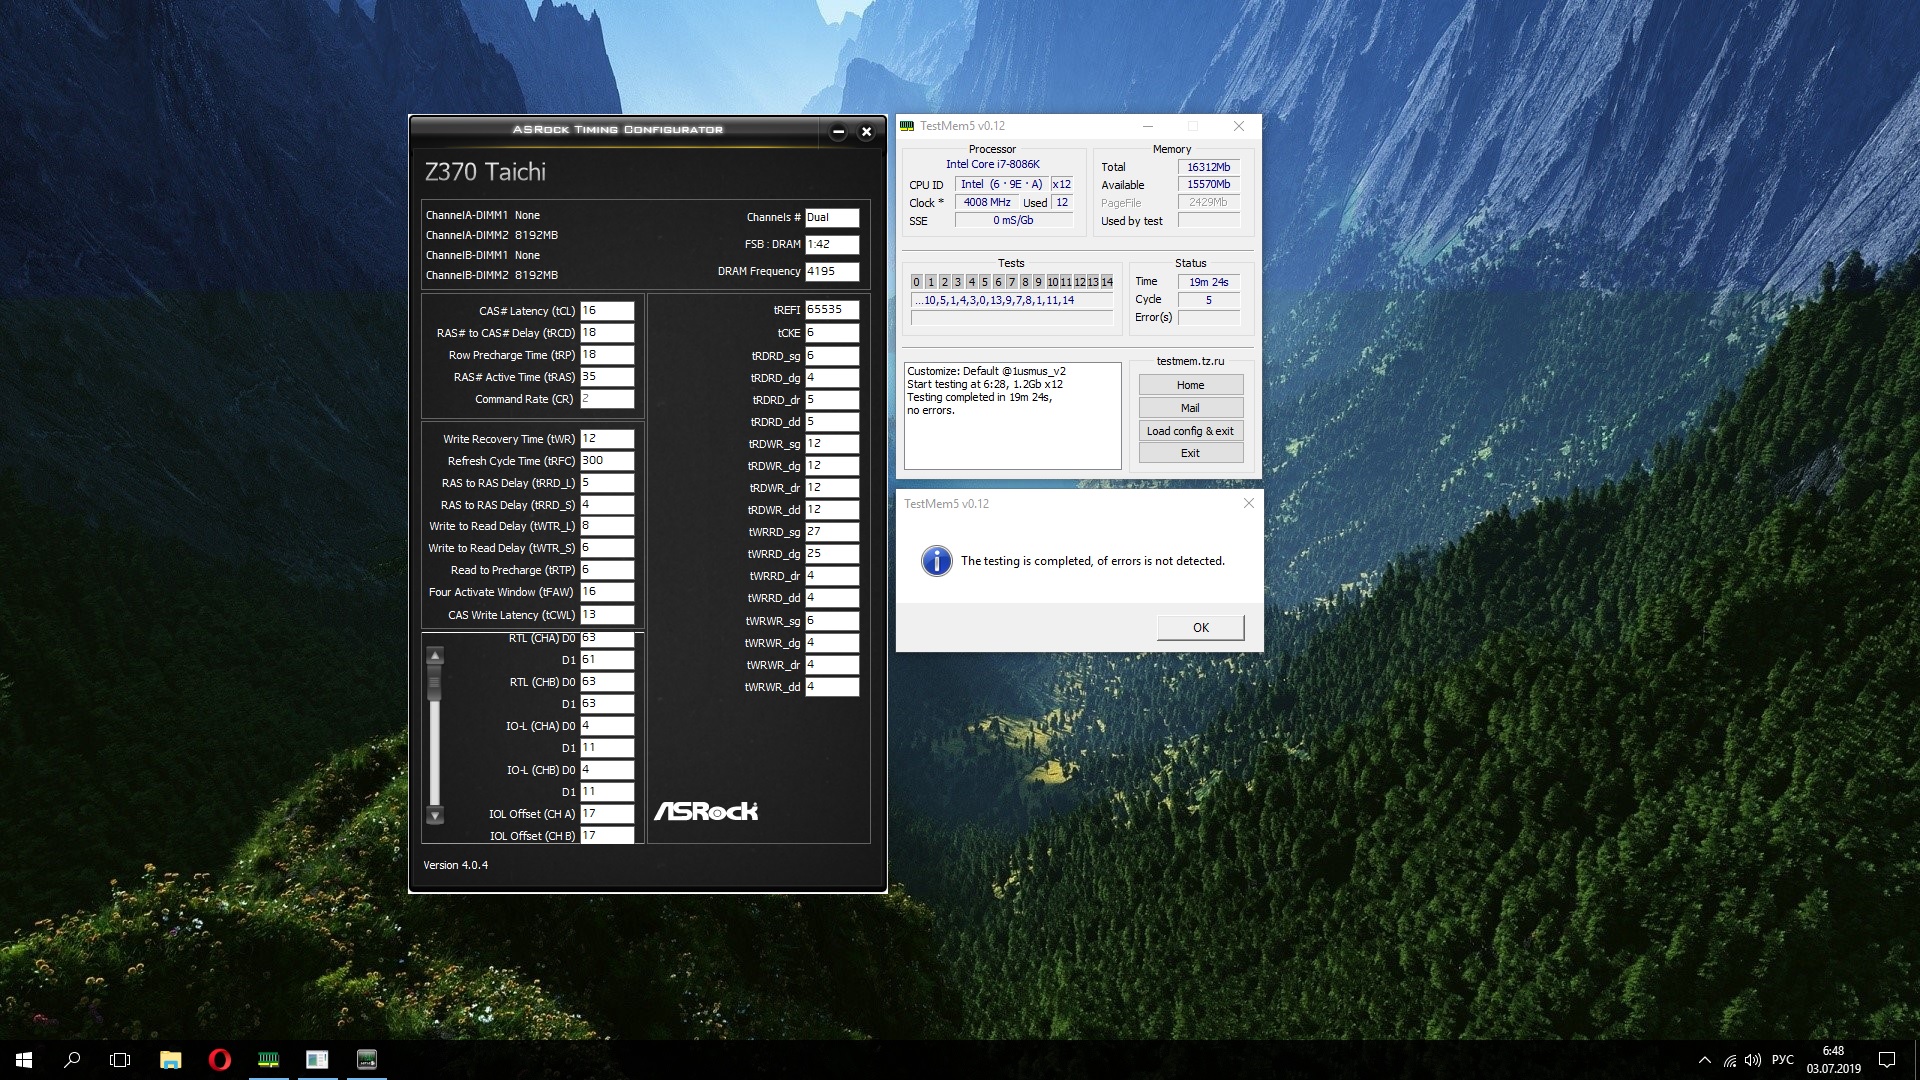Click Load config & exit

1190,431
